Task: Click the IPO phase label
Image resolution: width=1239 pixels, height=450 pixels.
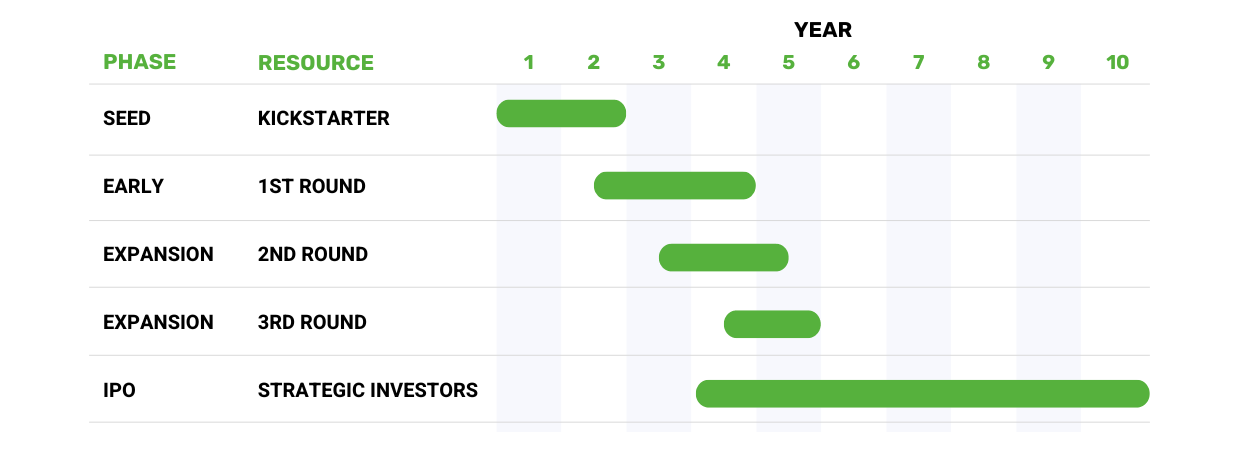Action: pyautogui.click(x=119, y=390)
